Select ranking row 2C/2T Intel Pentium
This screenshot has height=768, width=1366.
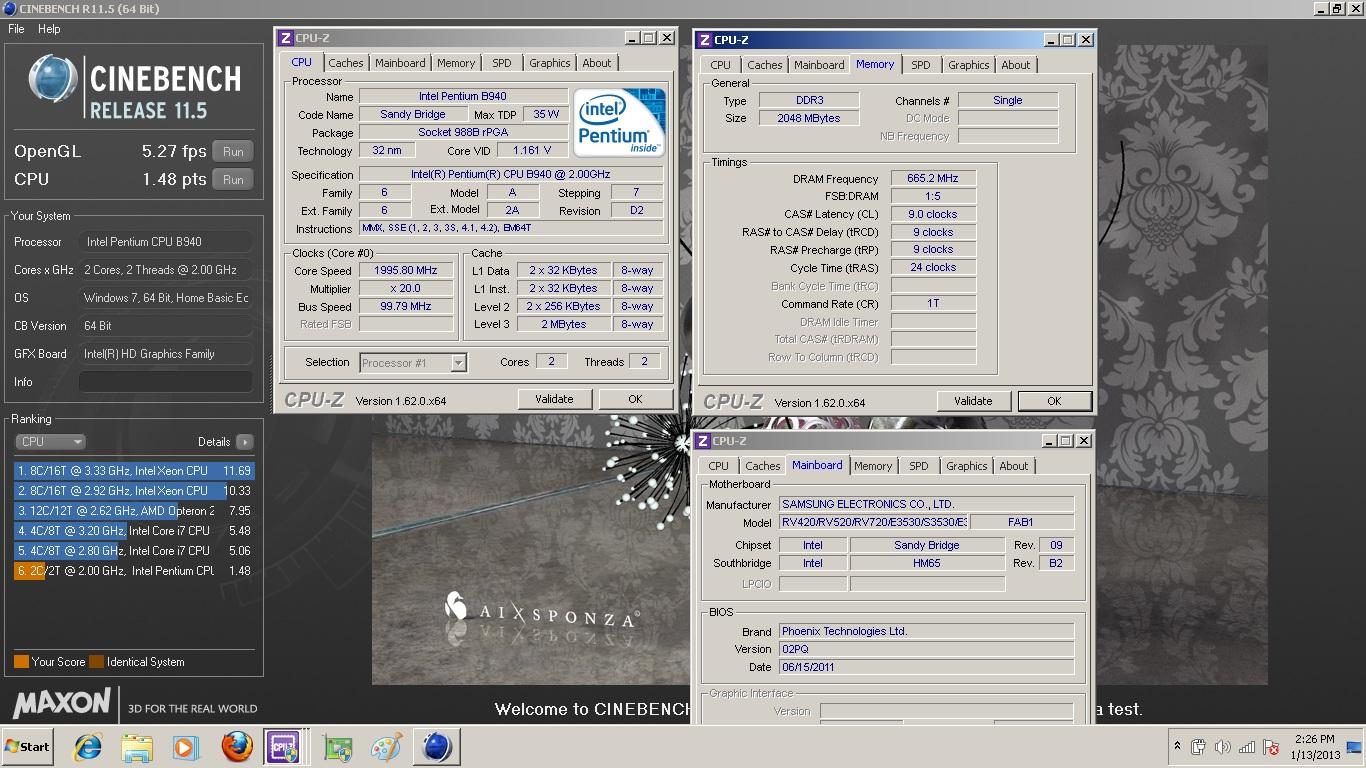(134, 571)
